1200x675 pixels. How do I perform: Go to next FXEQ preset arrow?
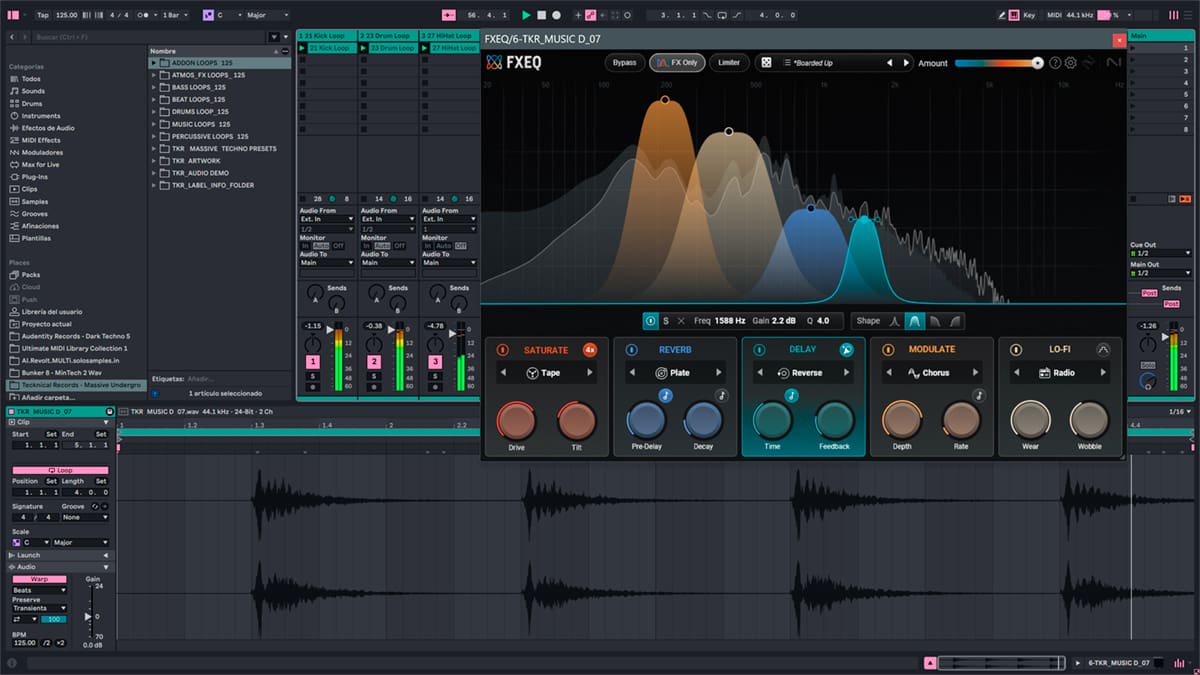[907, 63]
